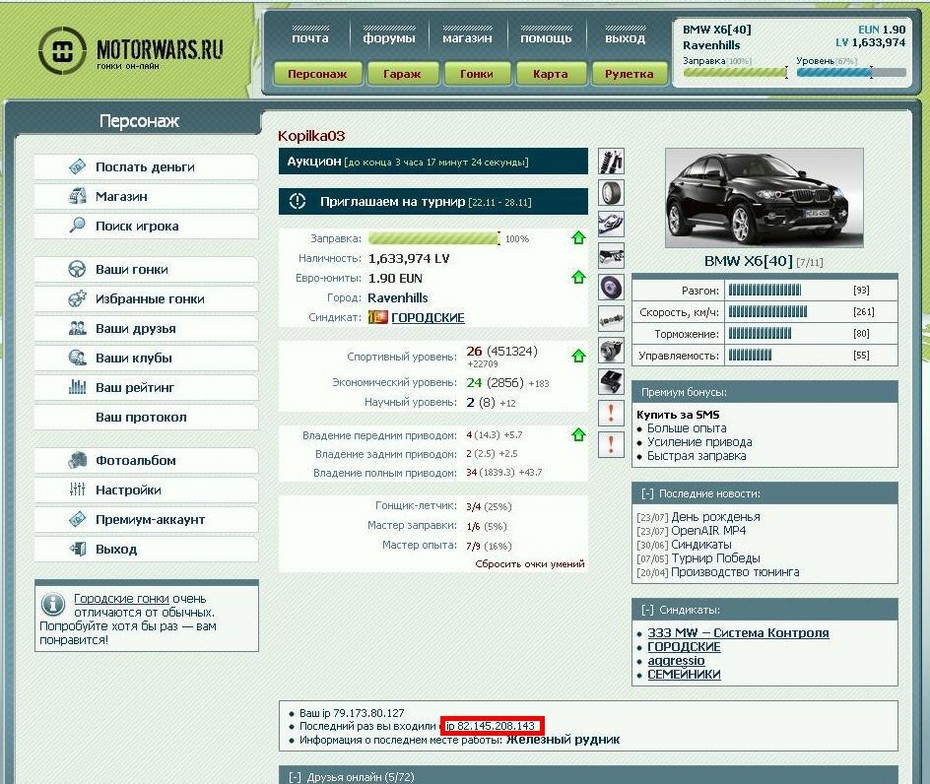Open форумы in the top menu
This screenshot has height=784, width=930.
click(389, 38)
